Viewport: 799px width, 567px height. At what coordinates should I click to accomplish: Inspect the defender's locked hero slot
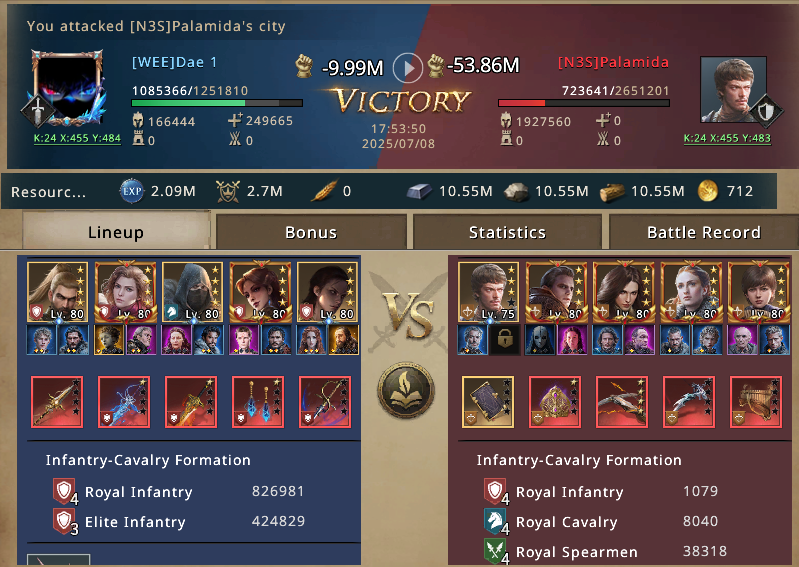[504, 340]
